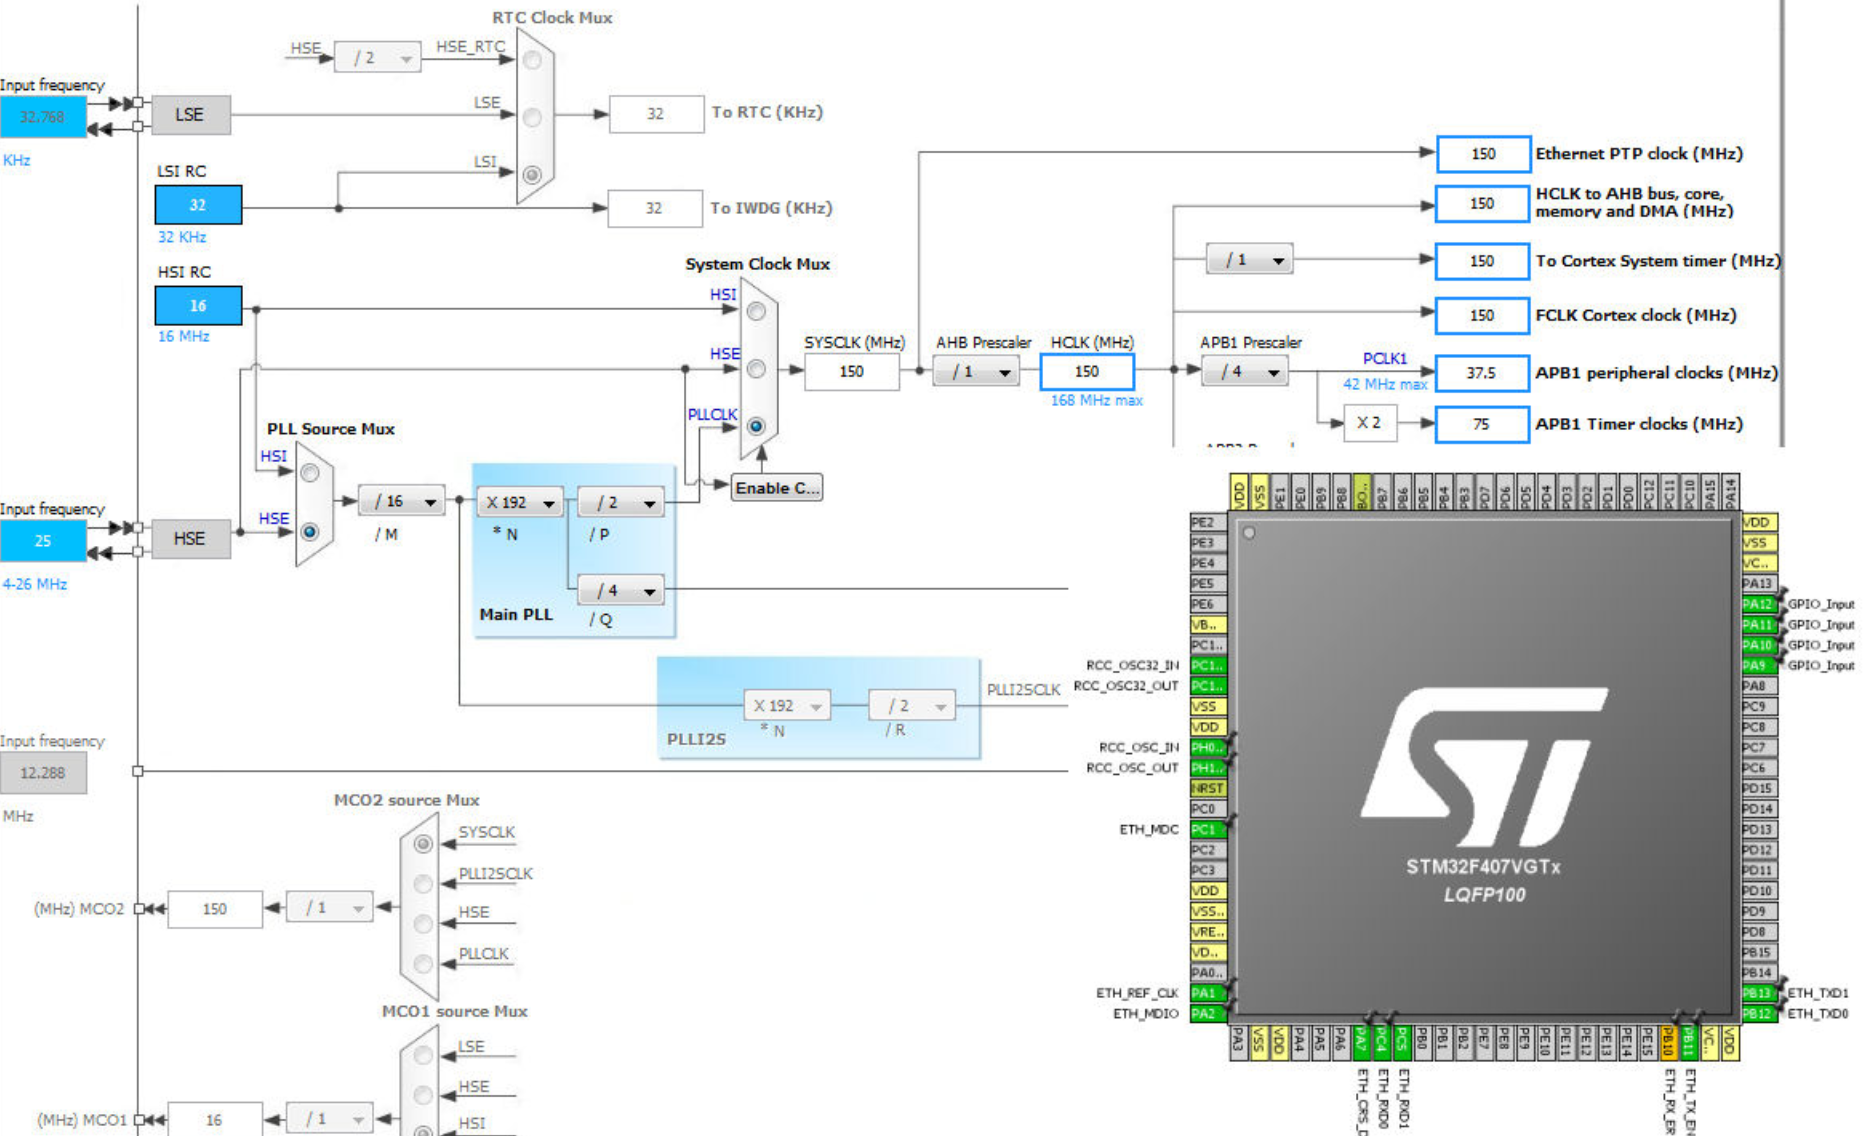Click the LSE oscillator block
Viewport: 1868px width, 1136px height.
click(x=190, y=115)
